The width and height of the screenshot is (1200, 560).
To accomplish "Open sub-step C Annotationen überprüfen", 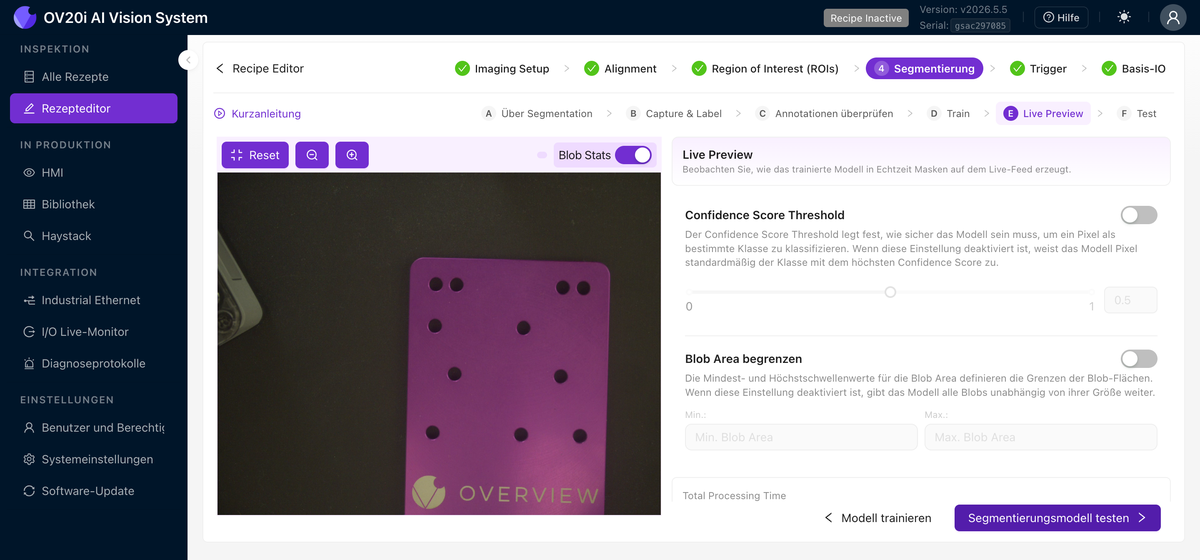I will tap(825, 114).
